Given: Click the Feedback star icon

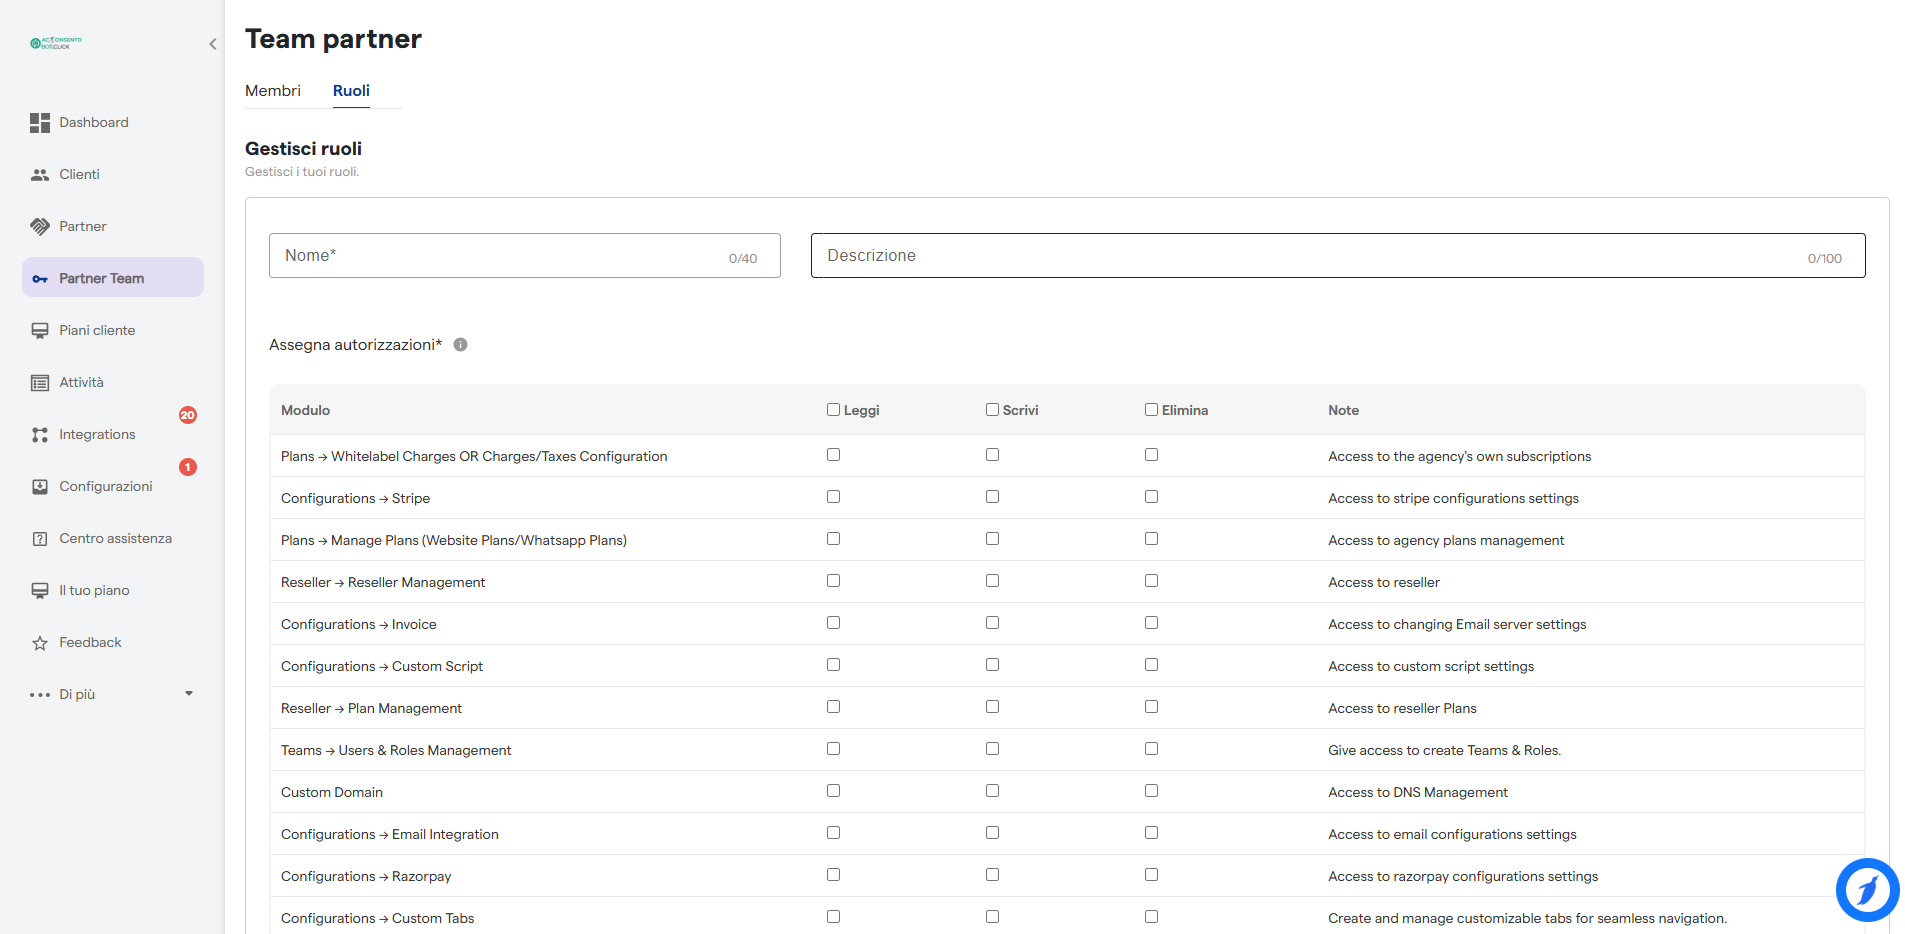Looking at the screenshot, I should point(40,643).
